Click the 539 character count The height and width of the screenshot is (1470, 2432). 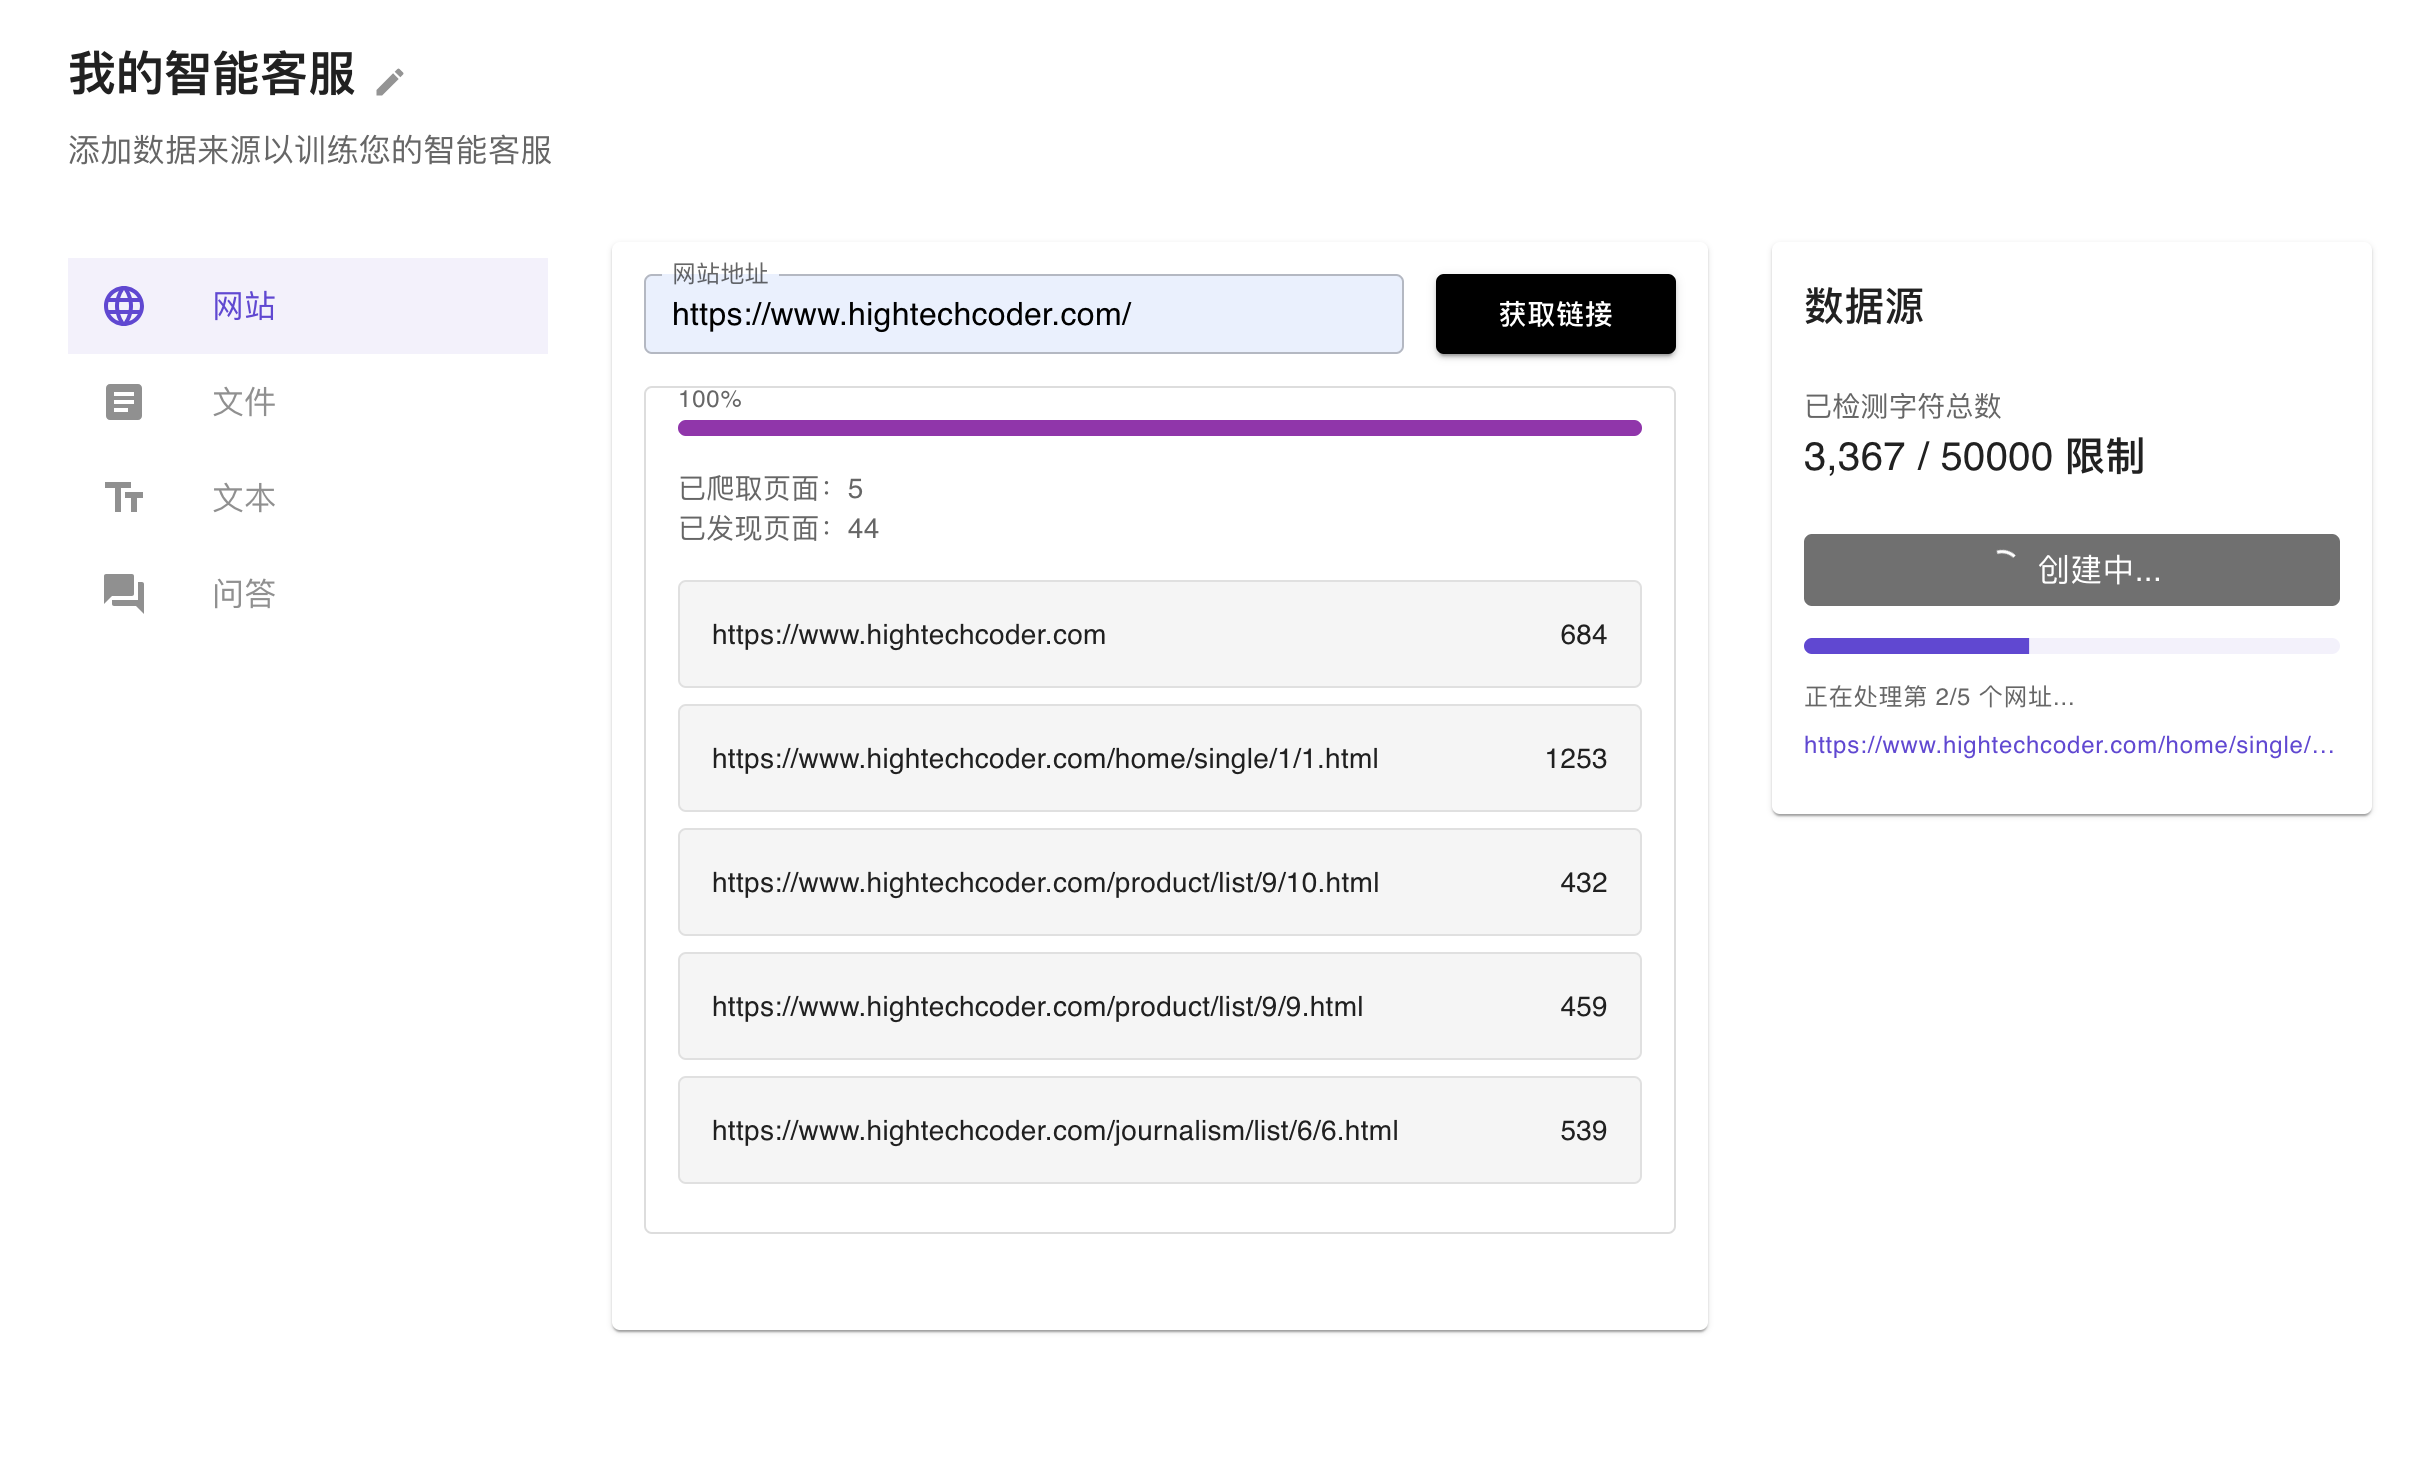[x=1583, y=1130]
